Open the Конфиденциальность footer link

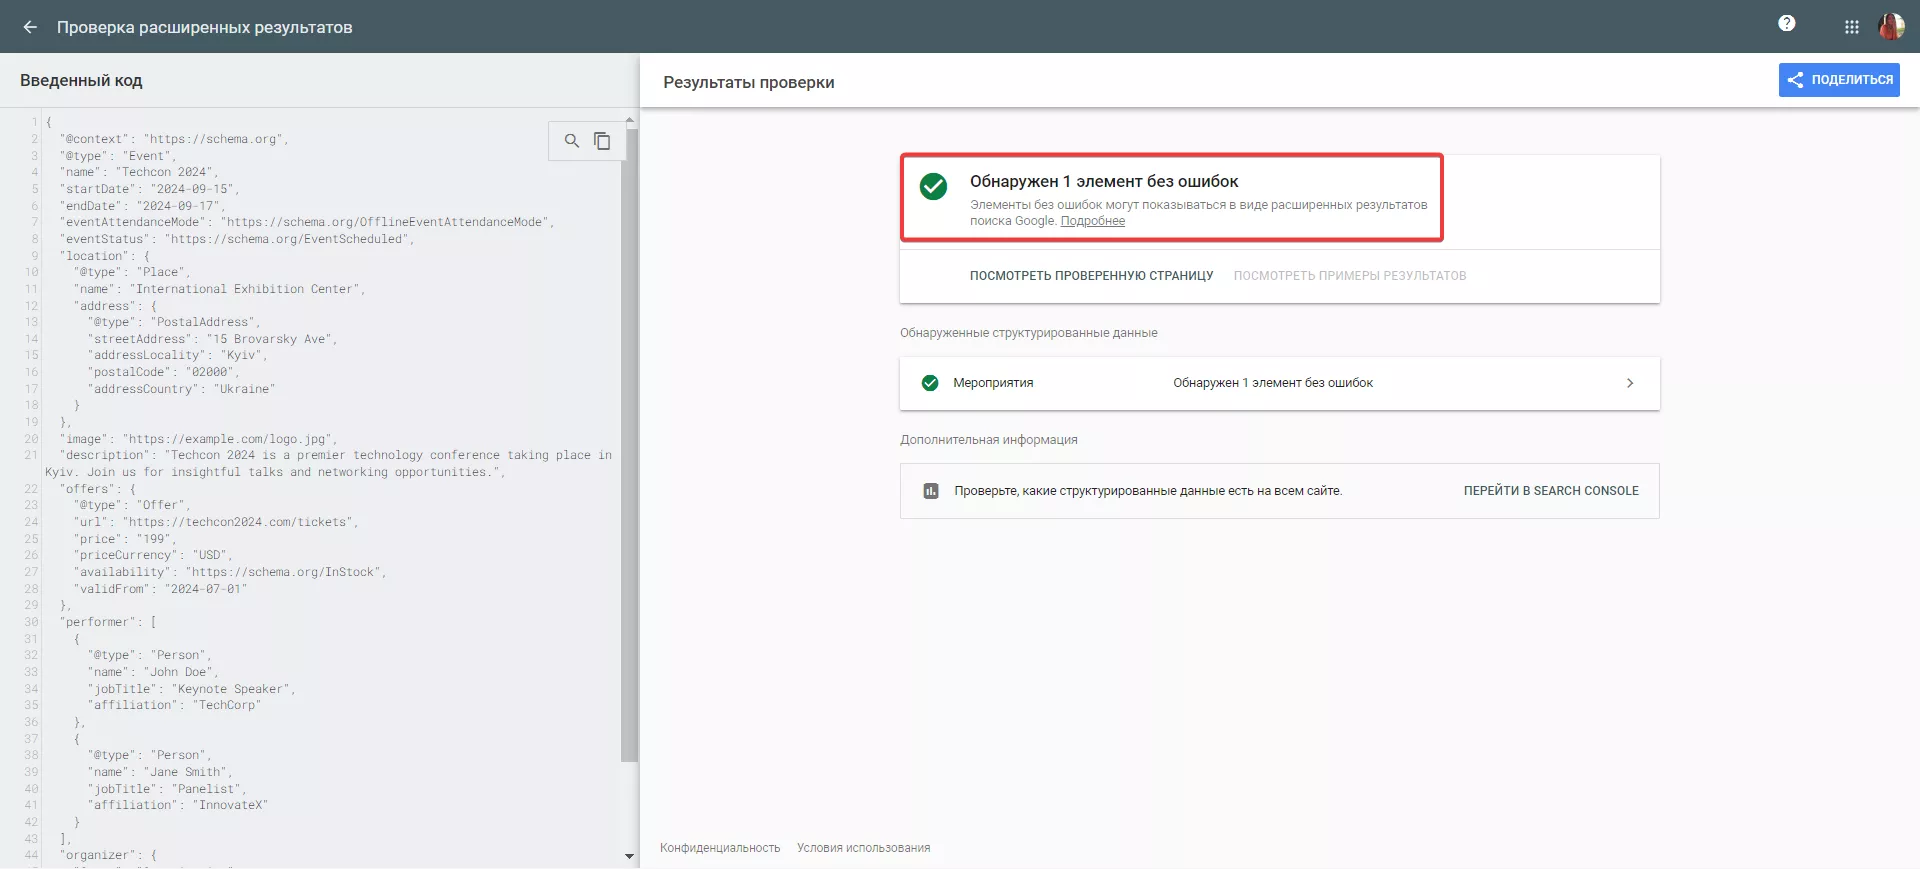(x=720, y=848)
